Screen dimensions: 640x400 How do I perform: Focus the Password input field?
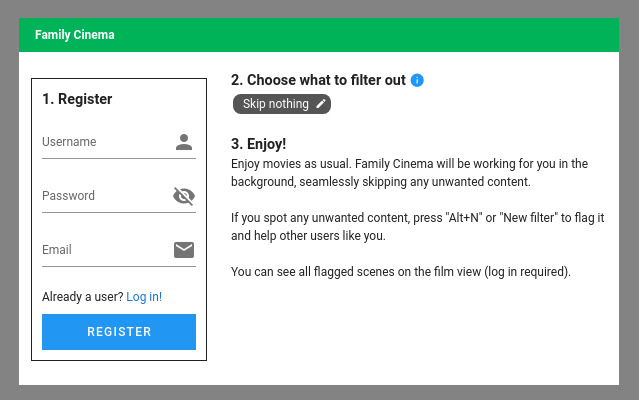(105, 196)
